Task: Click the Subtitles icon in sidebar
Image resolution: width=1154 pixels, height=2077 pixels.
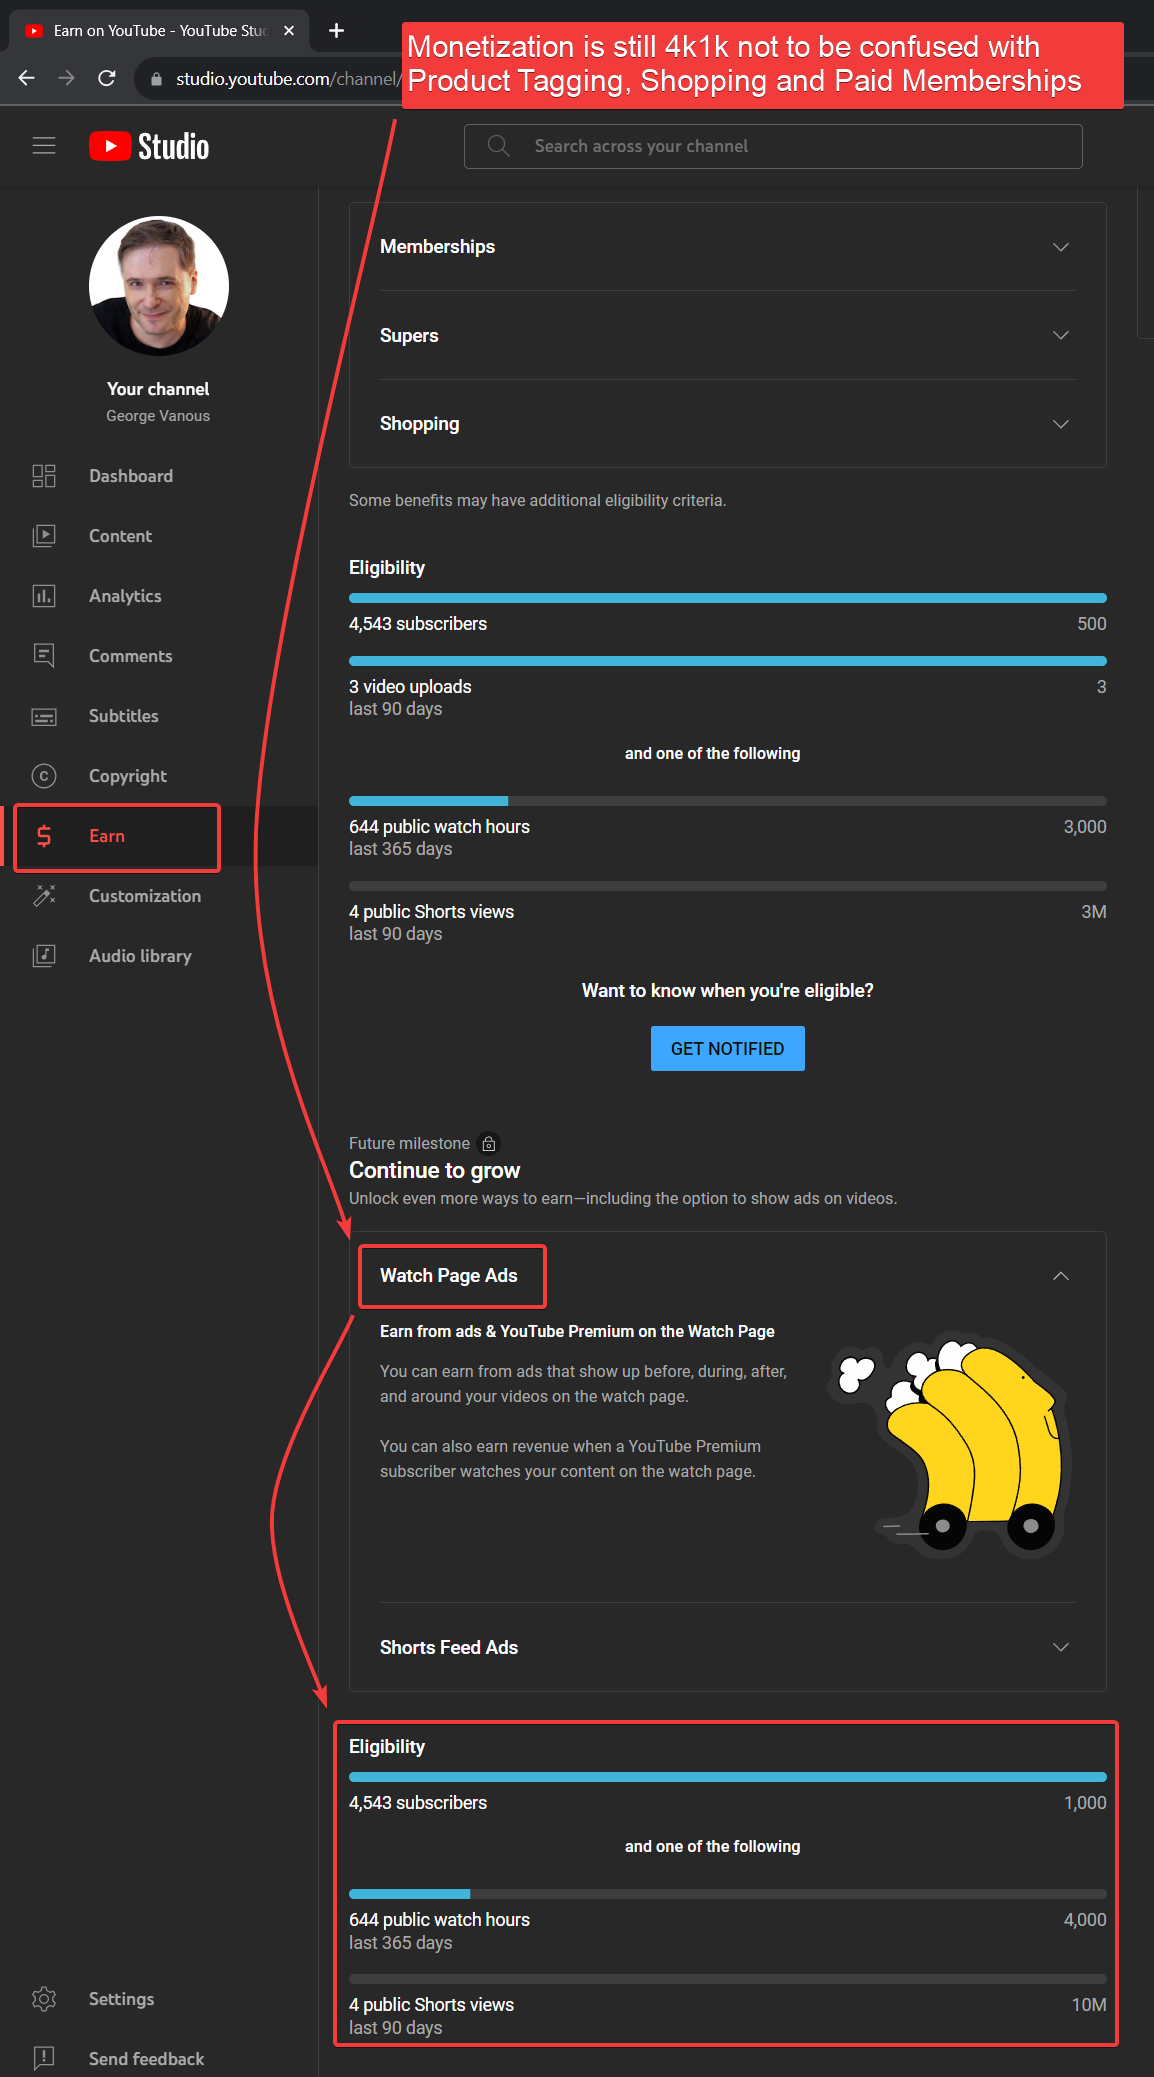Action: [x=44, y=716]
